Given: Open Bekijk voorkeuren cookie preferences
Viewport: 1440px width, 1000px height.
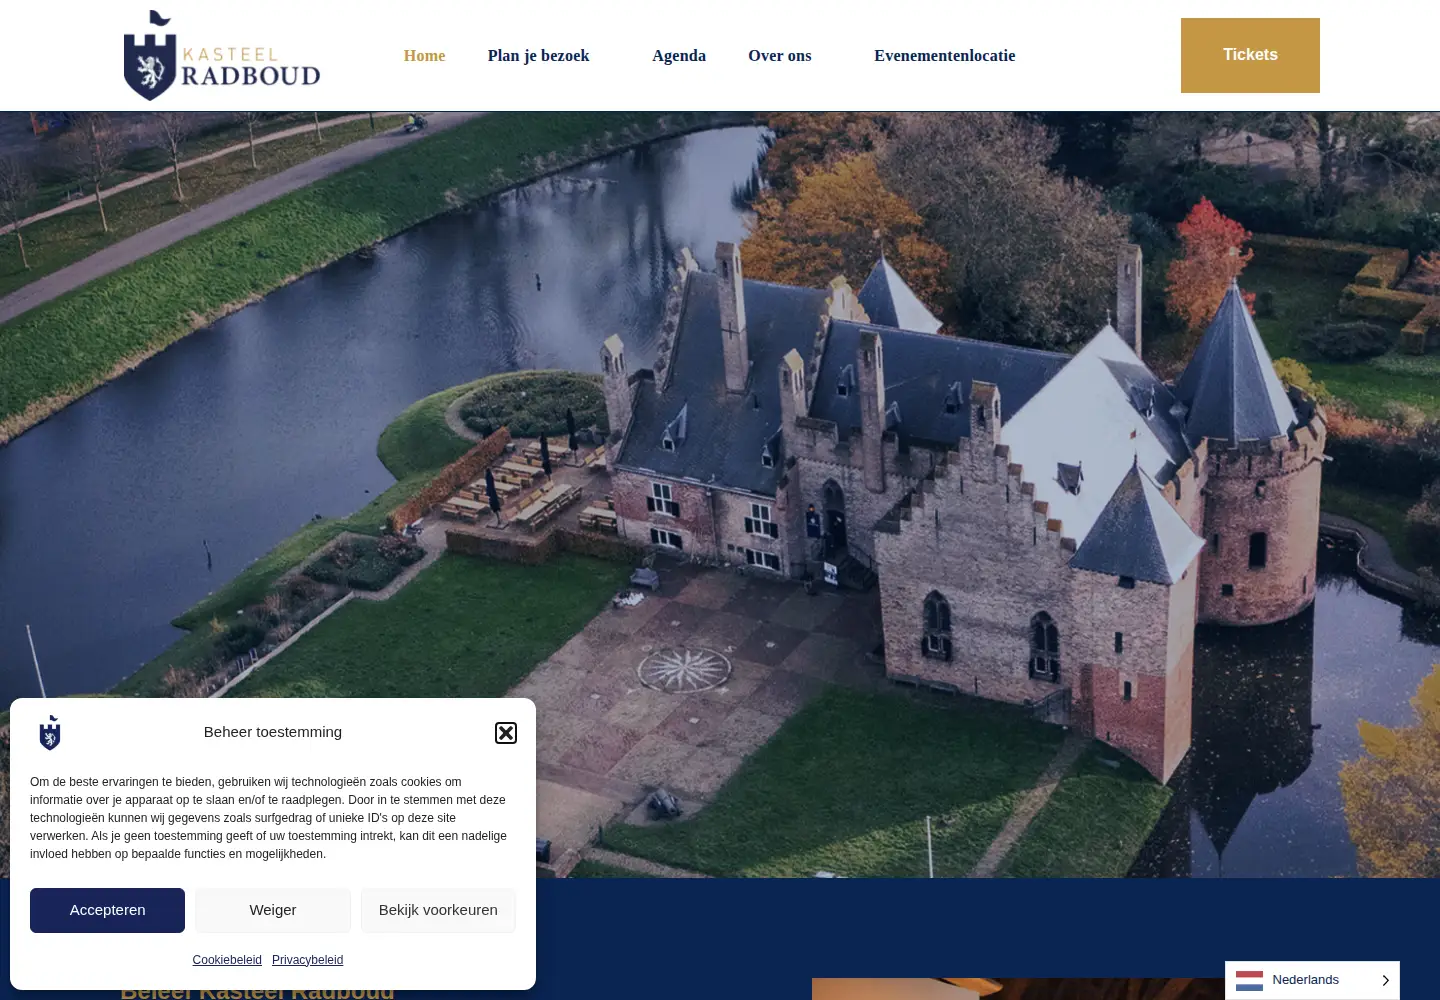Looking at the screenshot, I should [x=438, y=910].
